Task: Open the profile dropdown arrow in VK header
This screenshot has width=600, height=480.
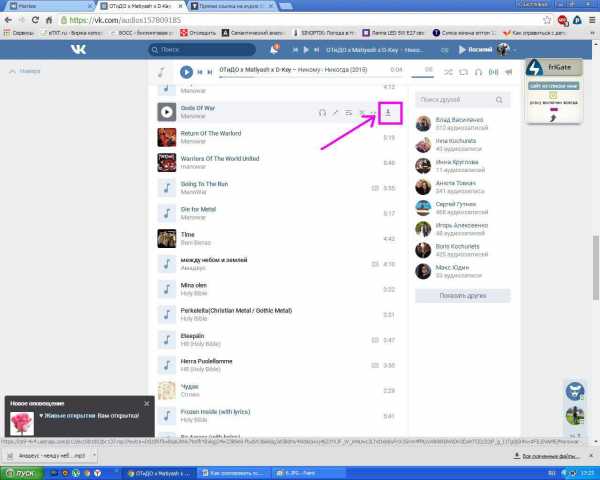Action: 515,50
